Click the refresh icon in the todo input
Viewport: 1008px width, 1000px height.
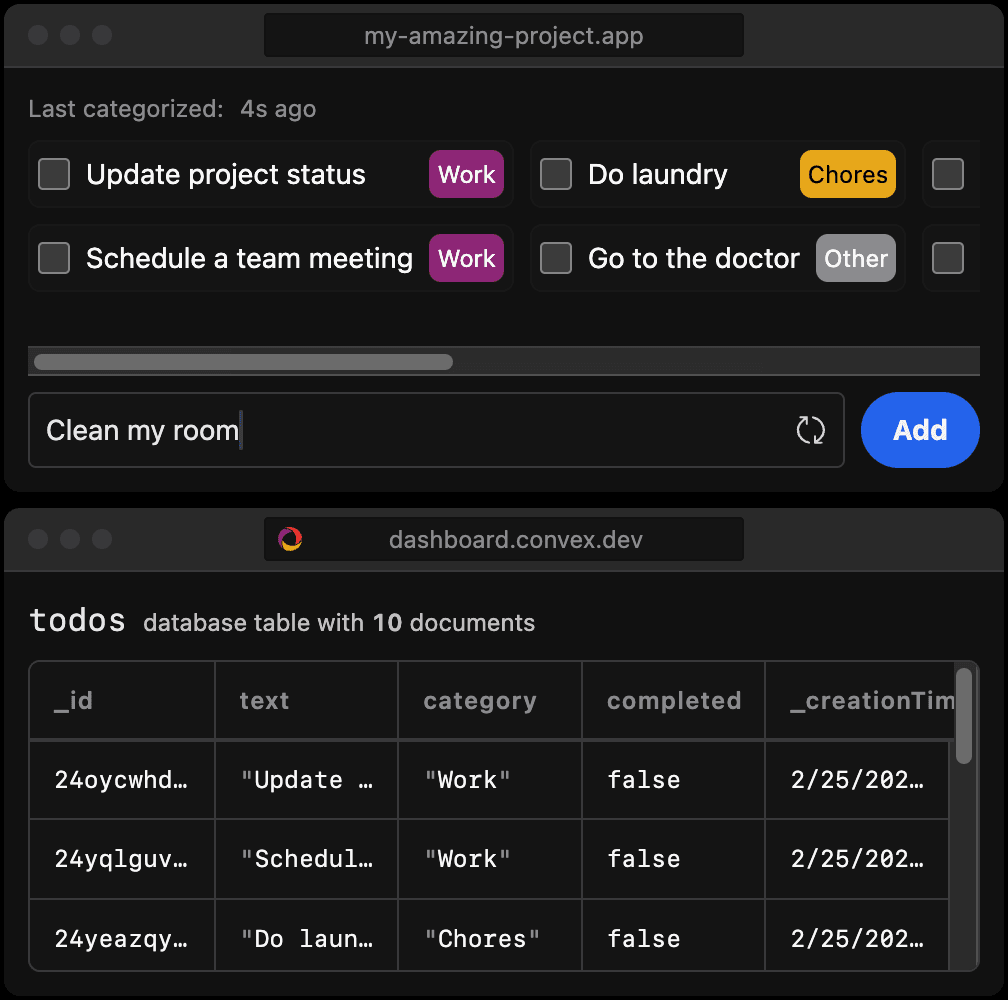click(x=811, y=430)
